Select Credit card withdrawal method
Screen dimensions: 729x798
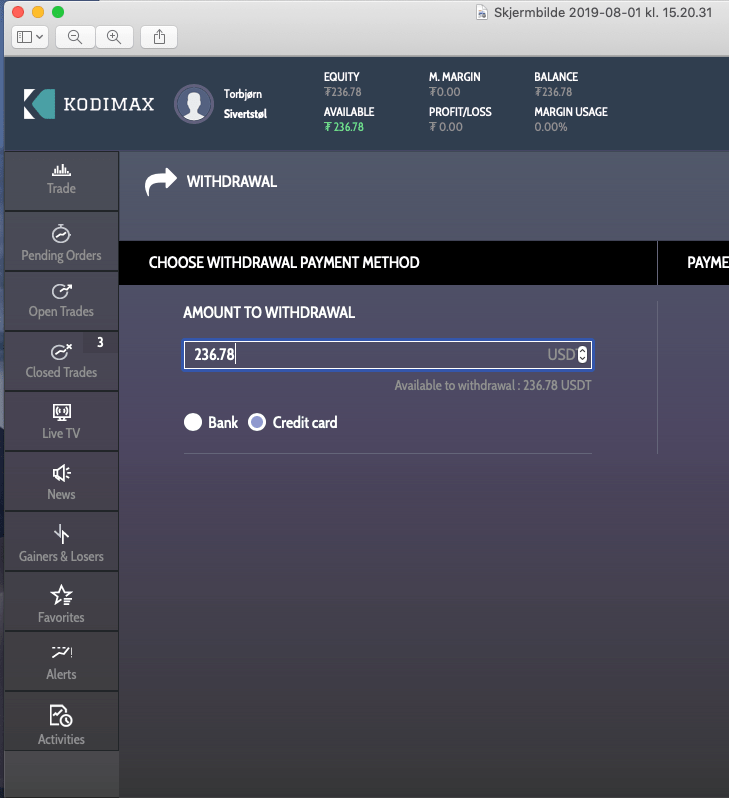pos(257,423)
